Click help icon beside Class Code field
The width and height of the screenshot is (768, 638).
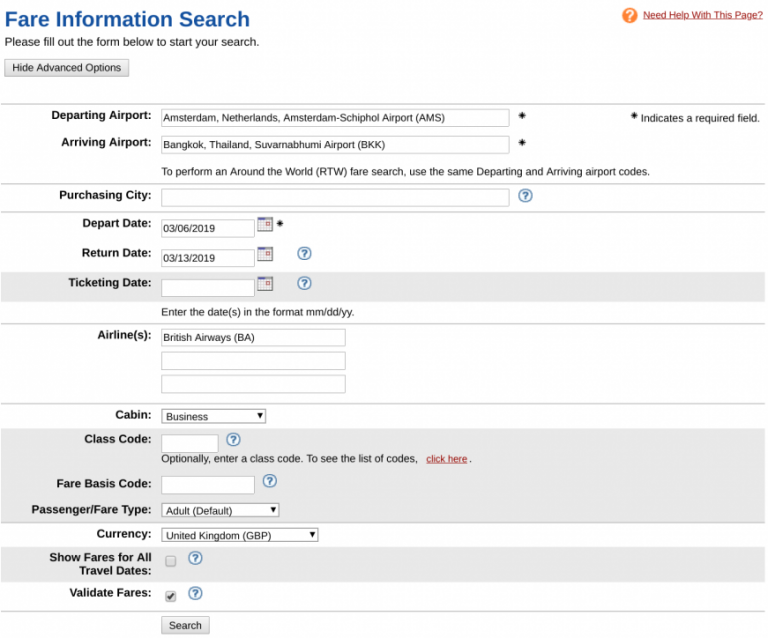(233, 439)
